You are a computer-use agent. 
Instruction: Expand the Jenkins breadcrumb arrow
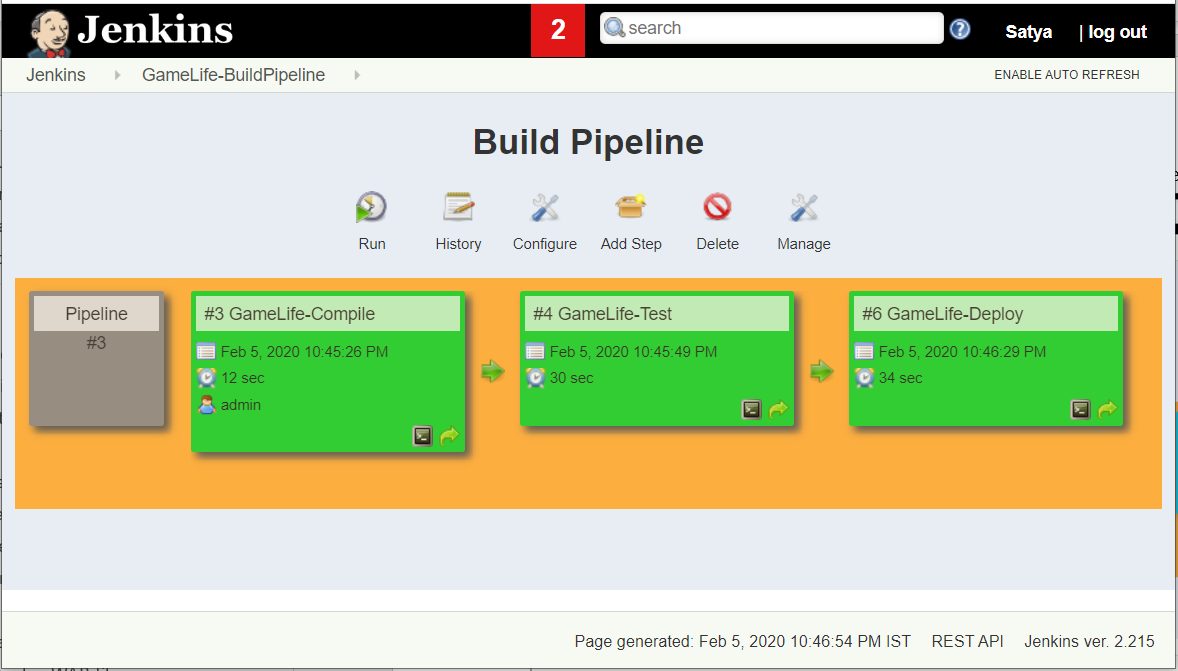[x=117, y=75]
